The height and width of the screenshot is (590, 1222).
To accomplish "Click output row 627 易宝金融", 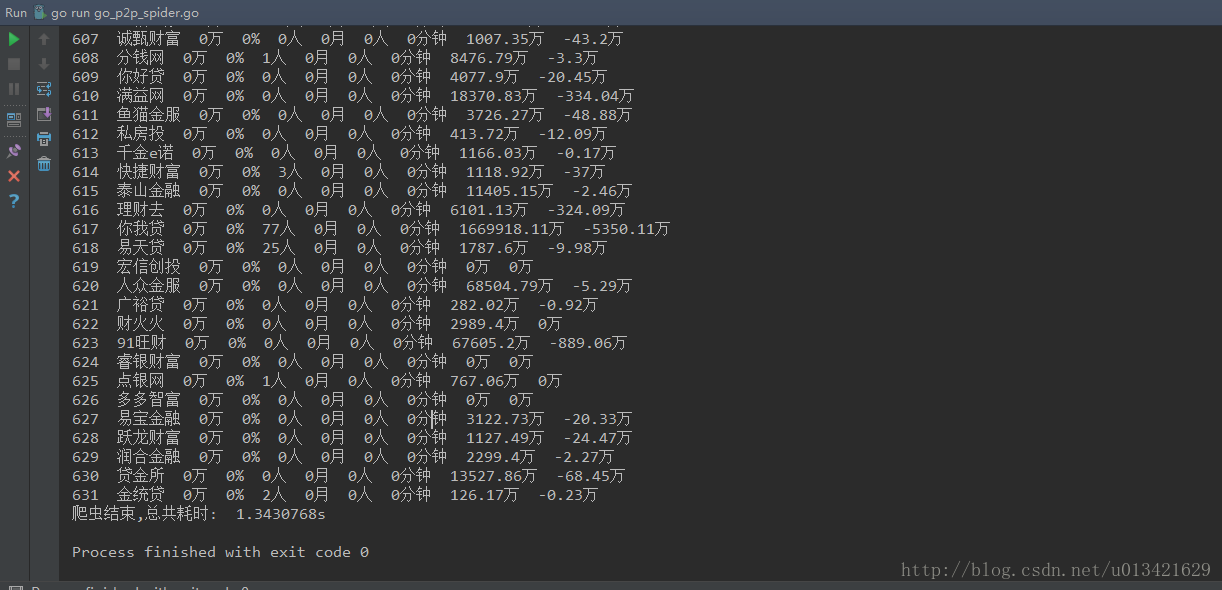I will point(352,419).
